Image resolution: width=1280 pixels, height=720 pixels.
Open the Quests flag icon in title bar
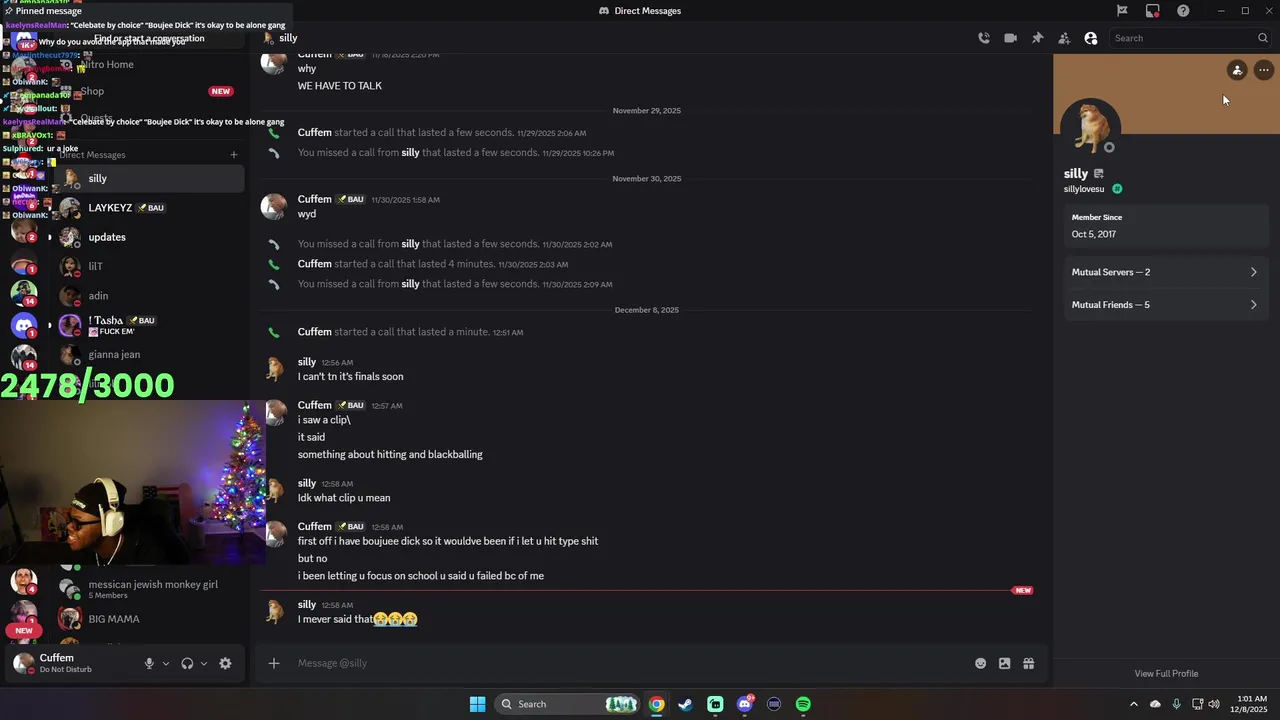click(1122, 11)
